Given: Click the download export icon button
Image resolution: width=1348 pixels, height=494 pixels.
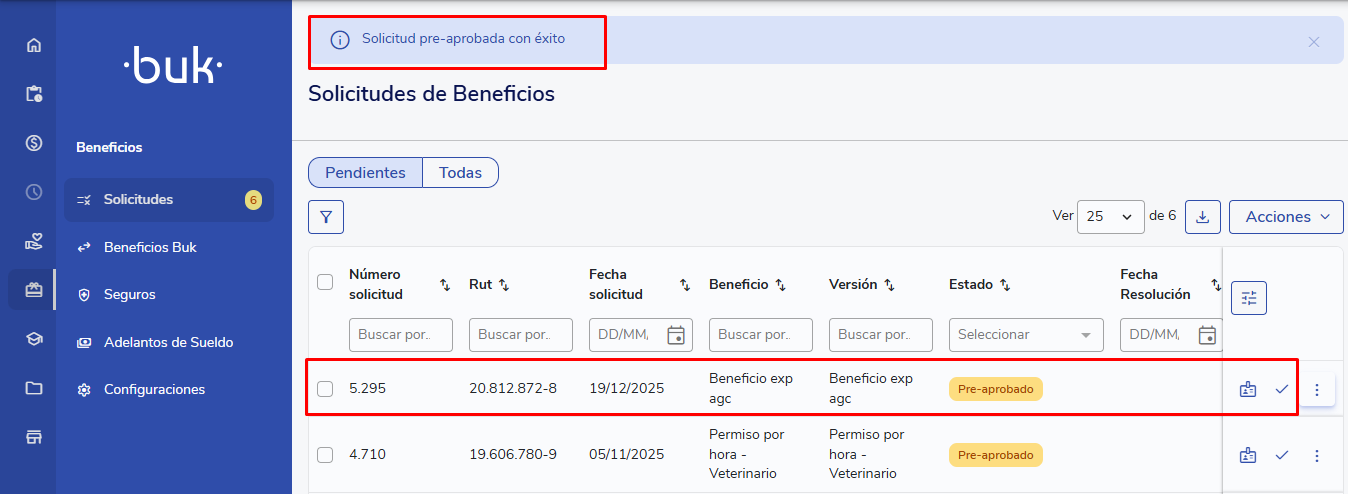Looking at the screenshot, I should point(1202,217).
